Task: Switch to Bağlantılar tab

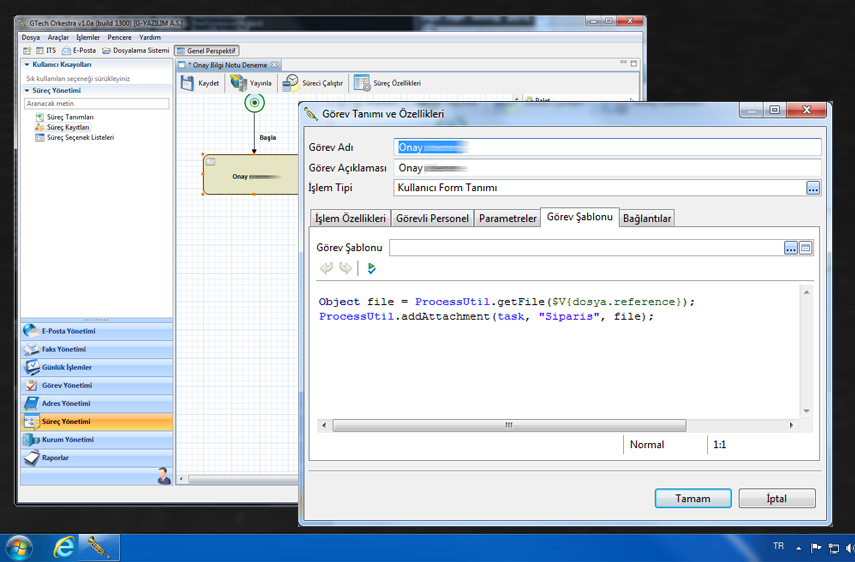Action: pyautogui.click(x=647, y=218)
